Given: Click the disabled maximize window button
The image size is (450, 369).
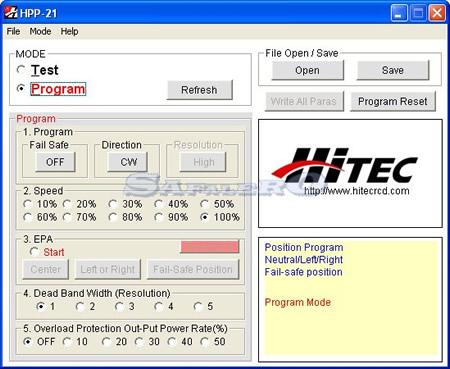Looking at the screenshot, I should 418,13.
